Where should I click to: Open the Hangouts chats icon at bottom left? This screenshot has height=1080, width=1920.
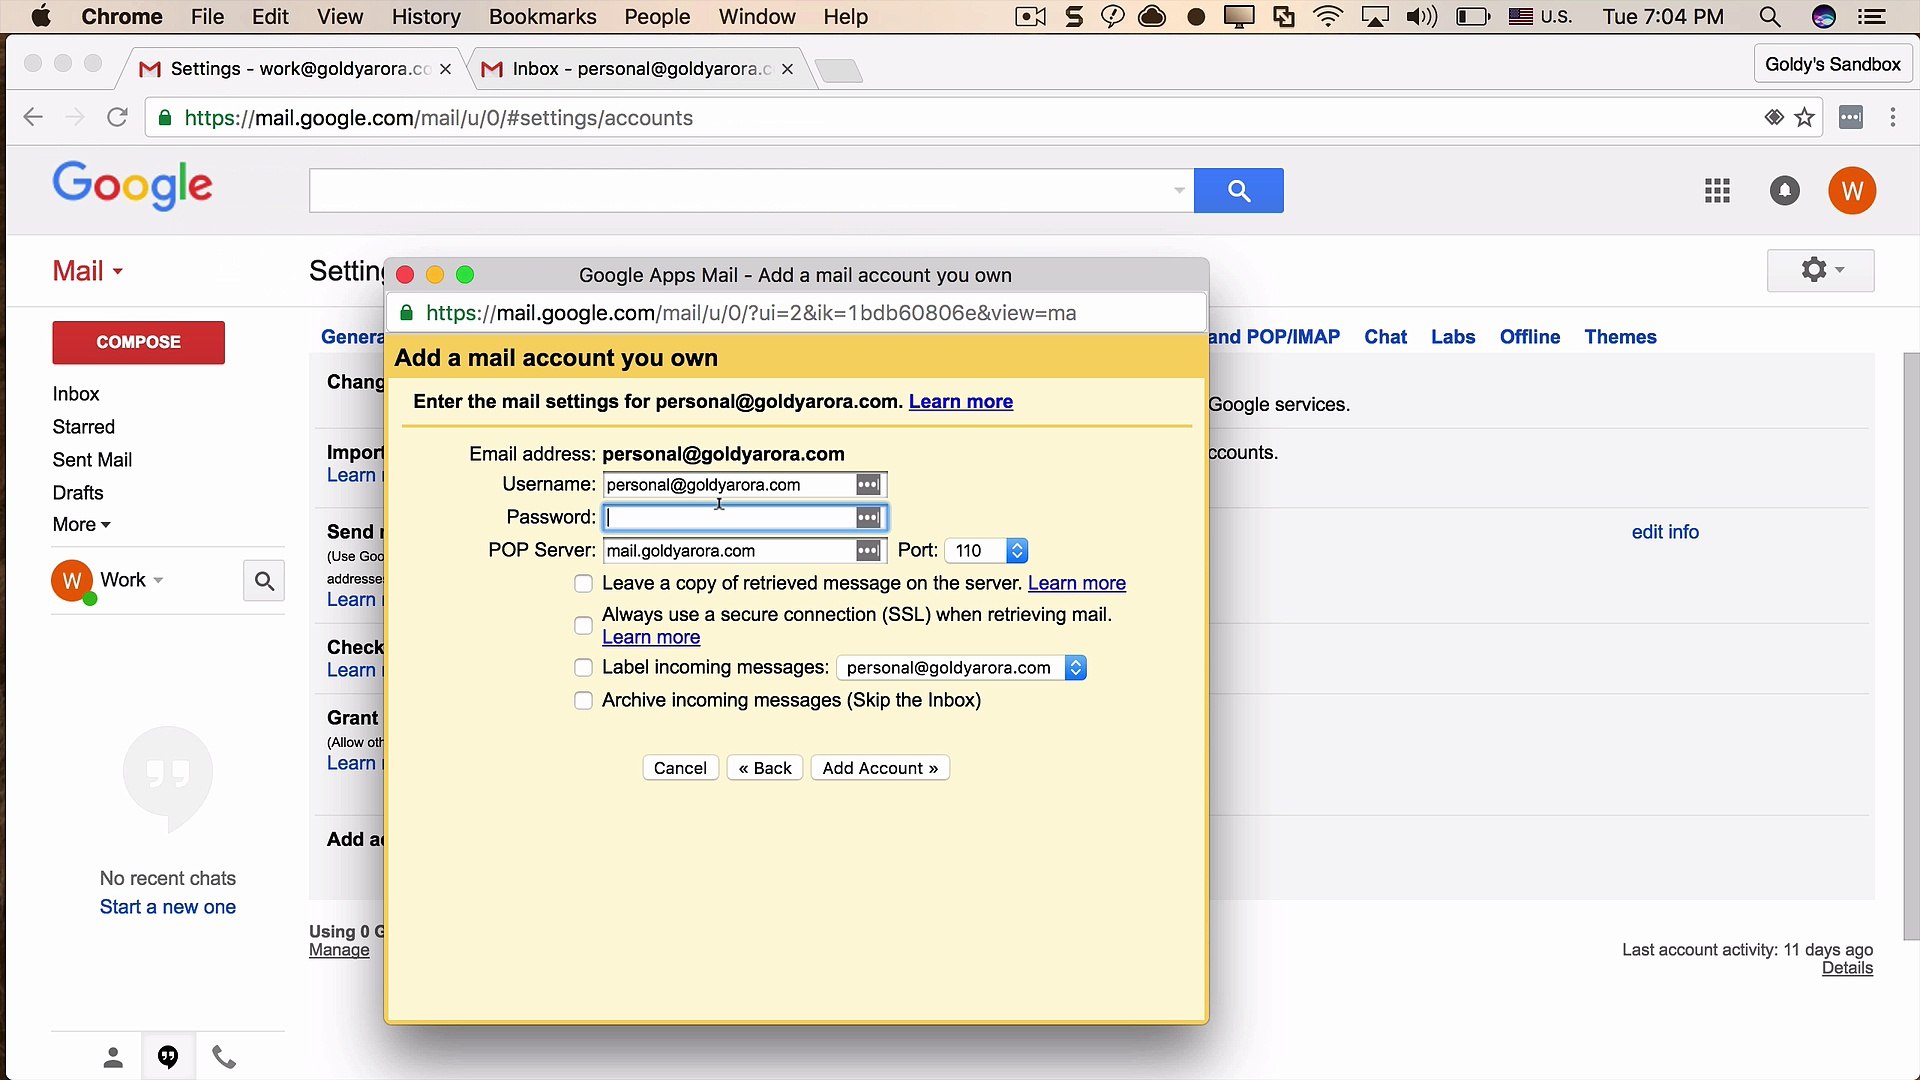point(167,1056)
